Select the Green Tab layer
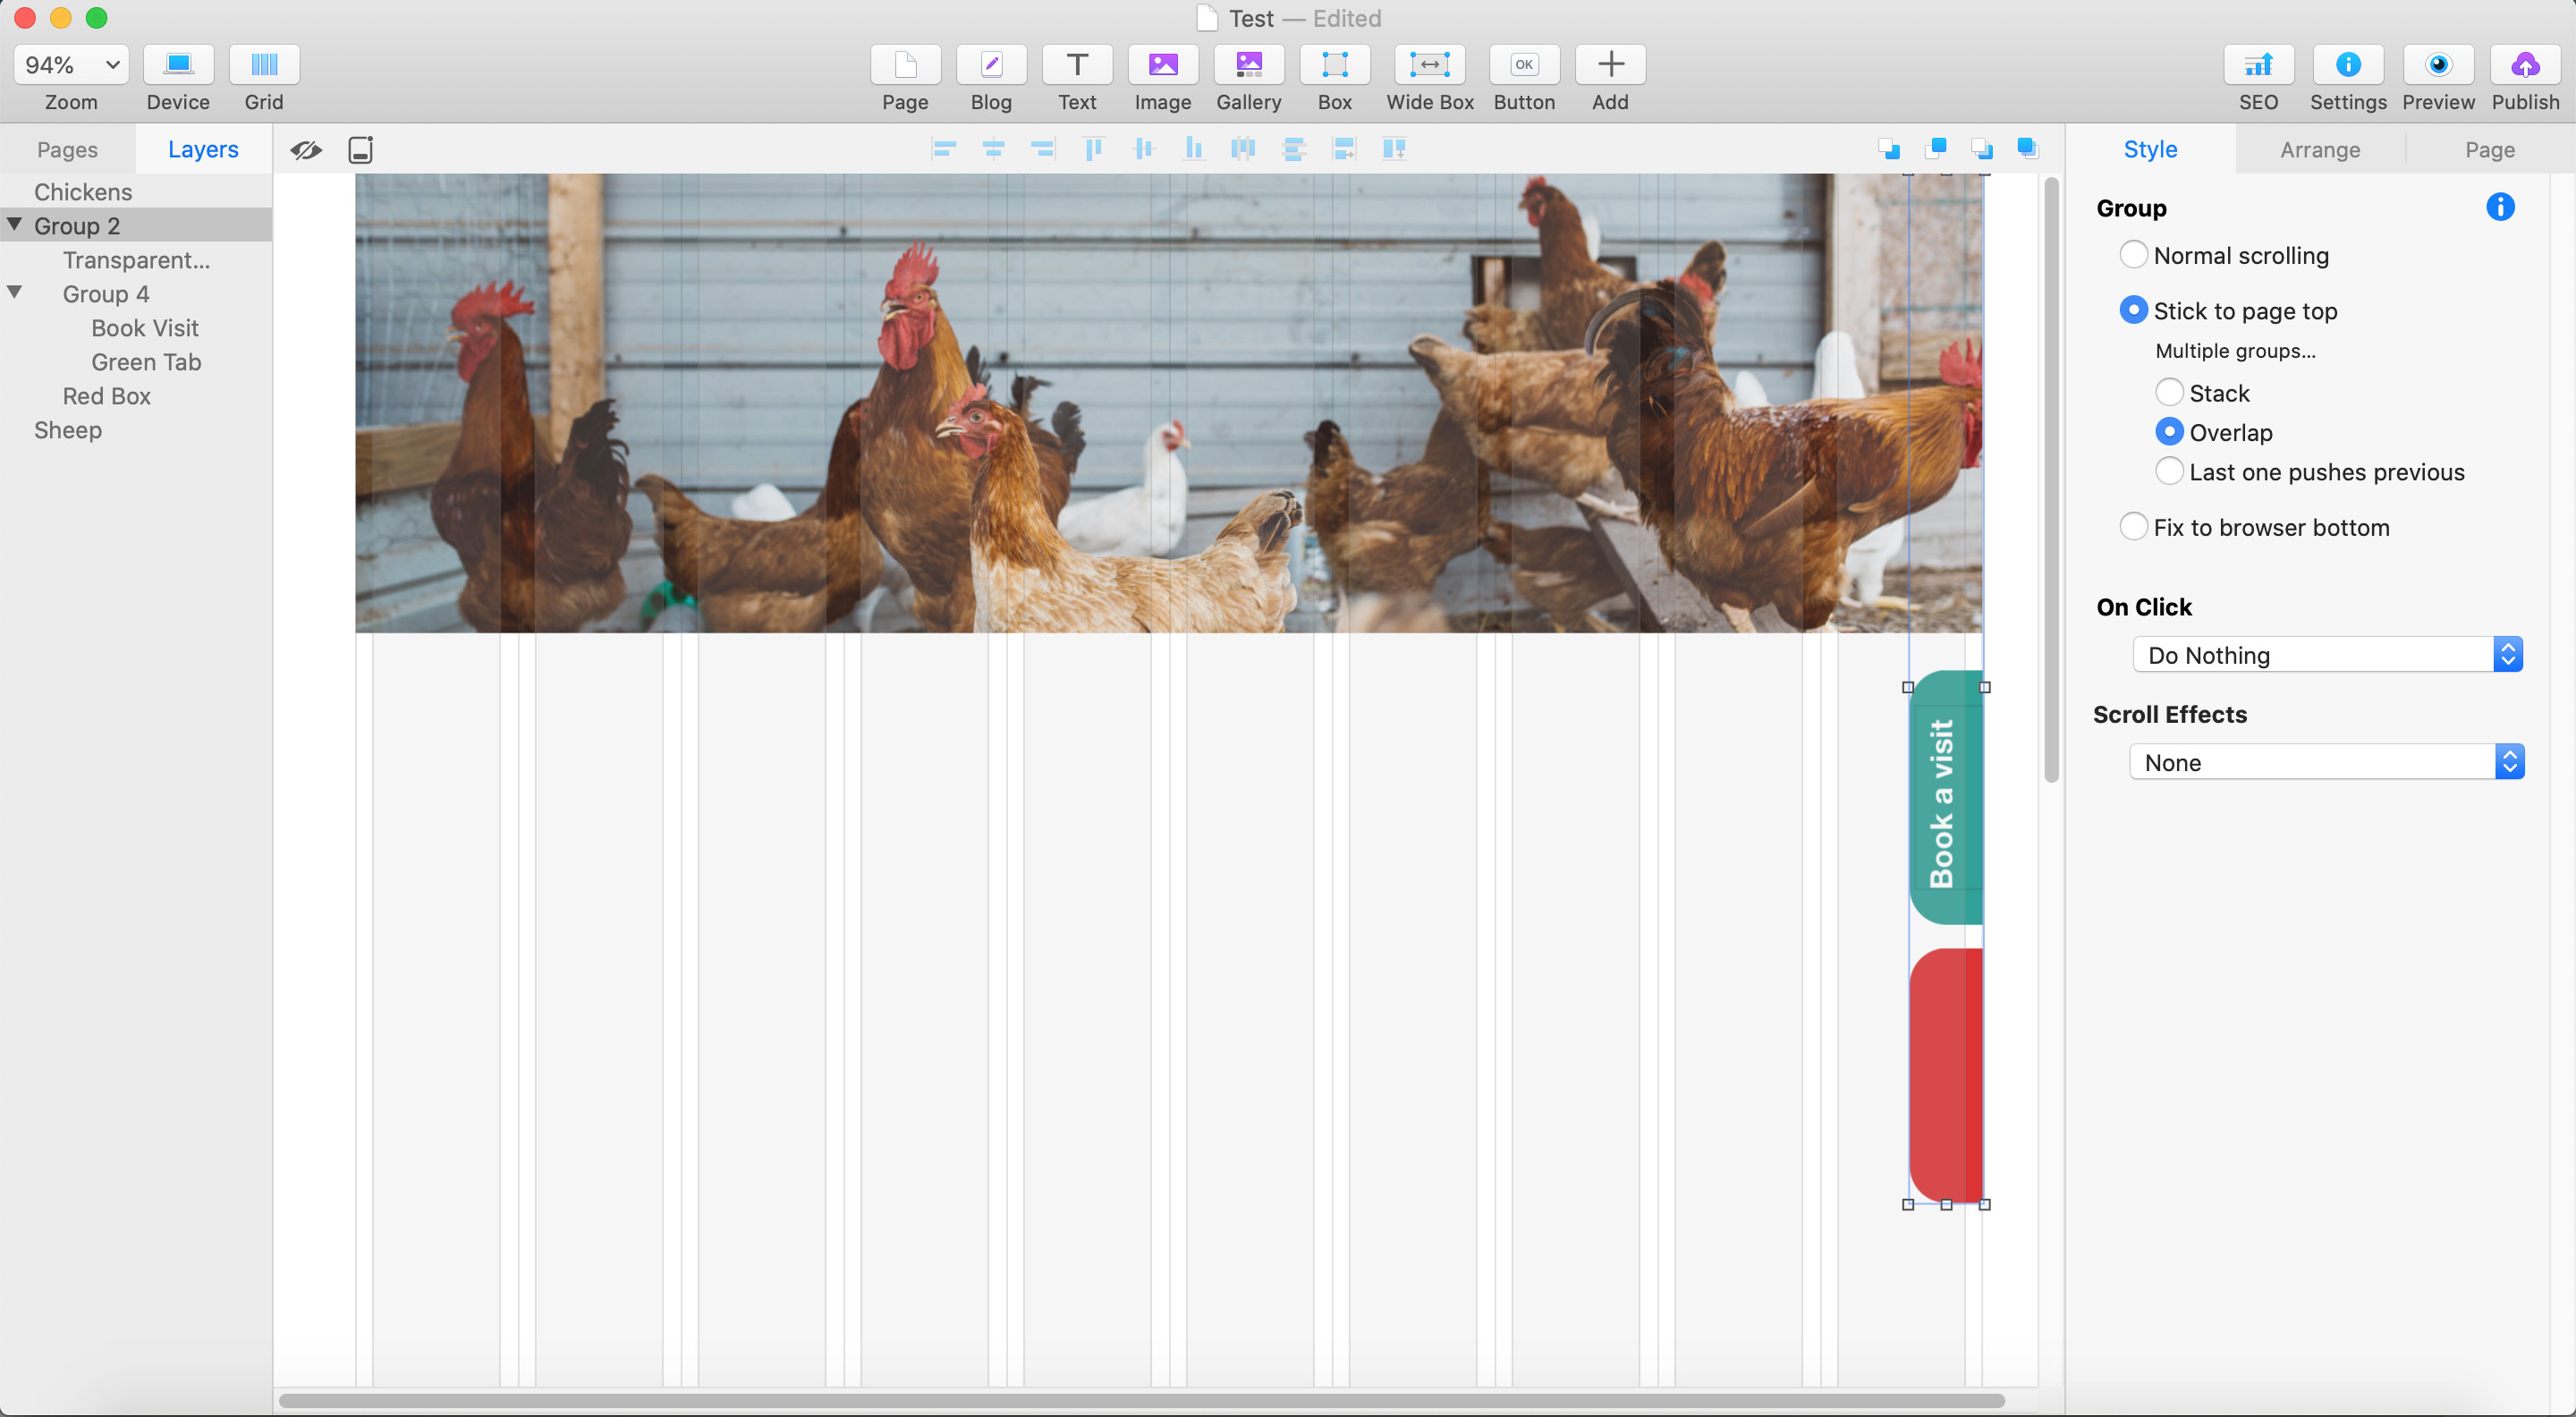 point(146,362)
